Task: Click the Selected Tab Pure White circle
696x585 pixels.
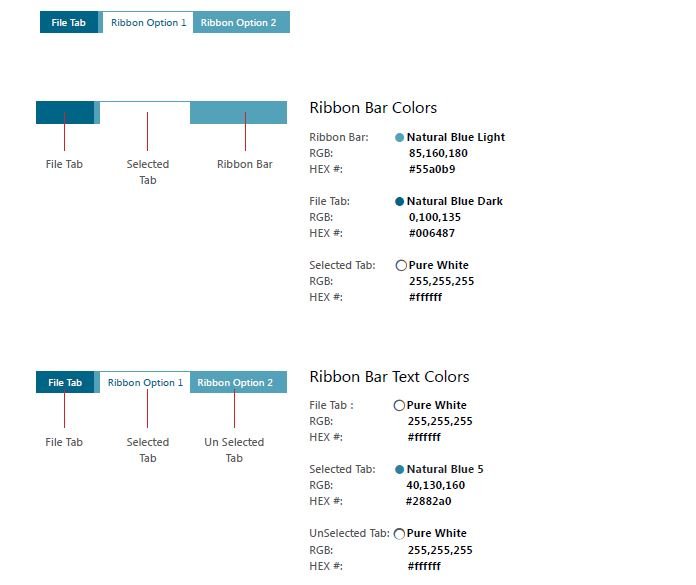Action: (x=401, y=265)
